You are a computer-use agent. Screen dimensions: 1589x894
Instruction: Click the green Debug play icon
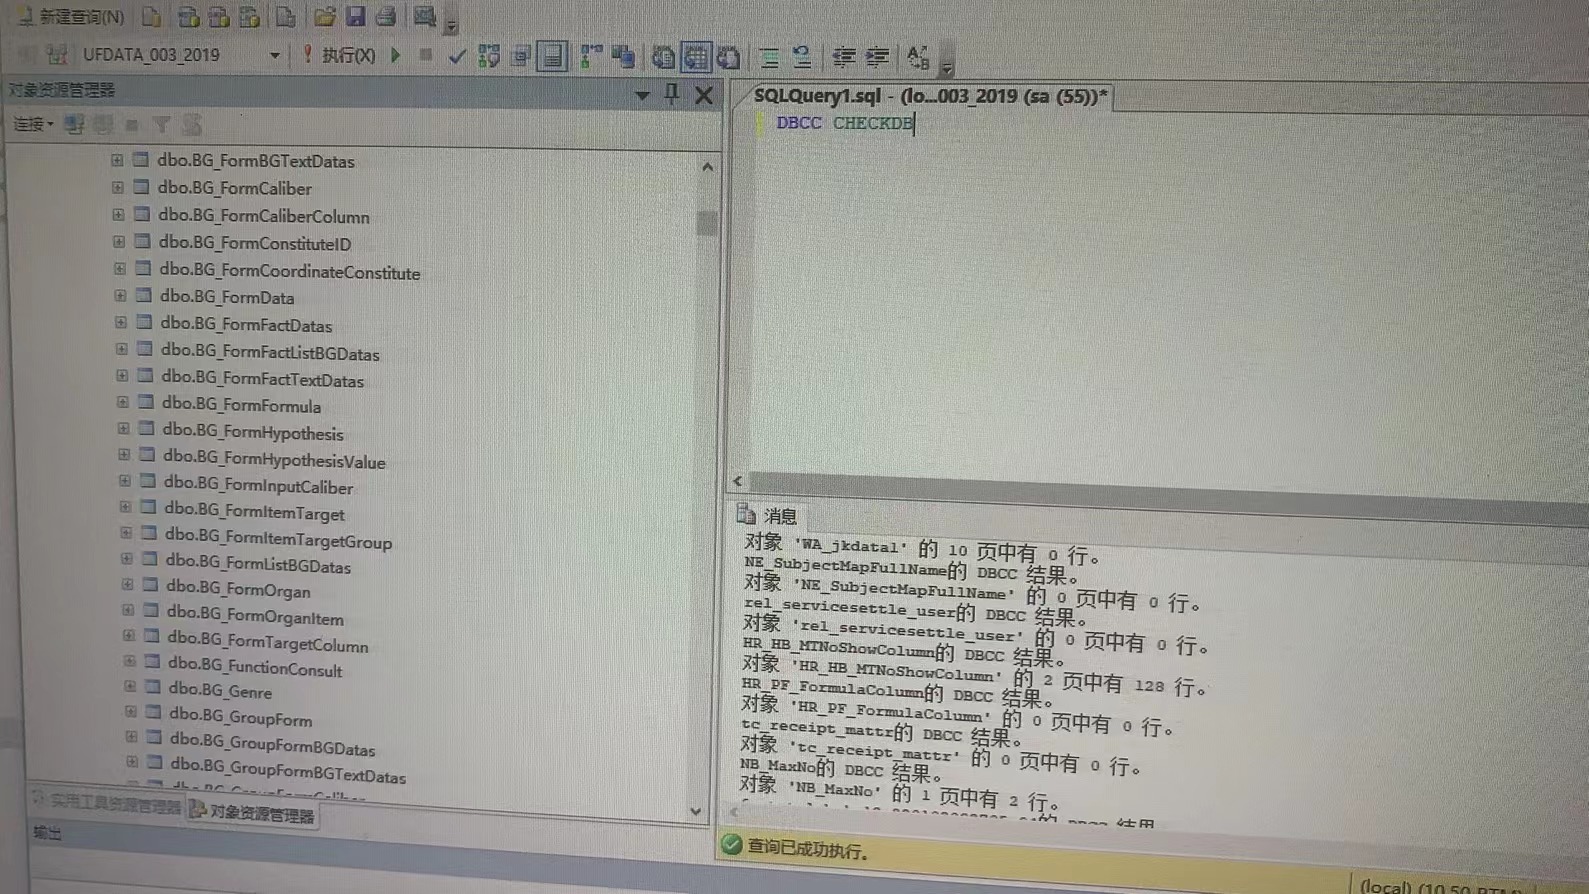pos(396,55)
